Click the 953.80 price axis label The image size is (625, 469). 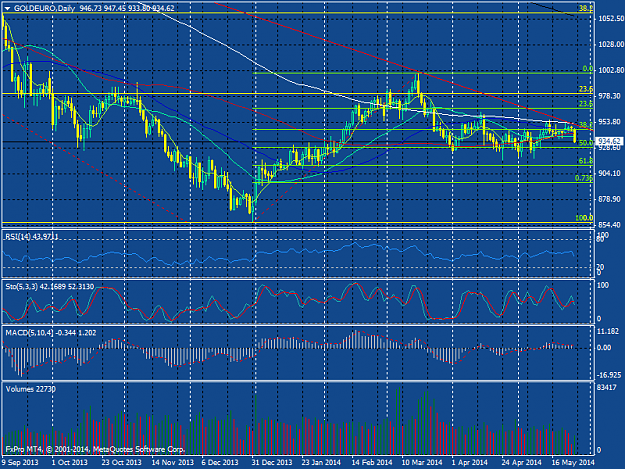click(609, 122)
